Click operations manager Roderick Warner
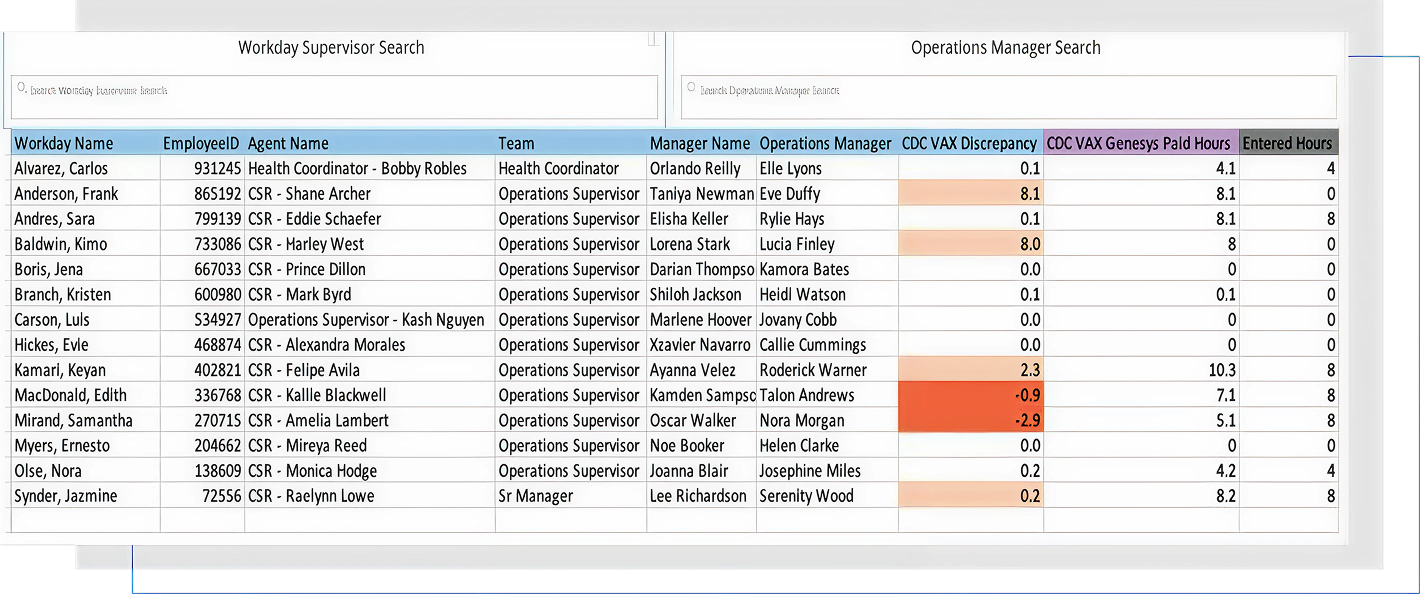Viewport: 1420px width, 594px height. (x=827, y=370)
